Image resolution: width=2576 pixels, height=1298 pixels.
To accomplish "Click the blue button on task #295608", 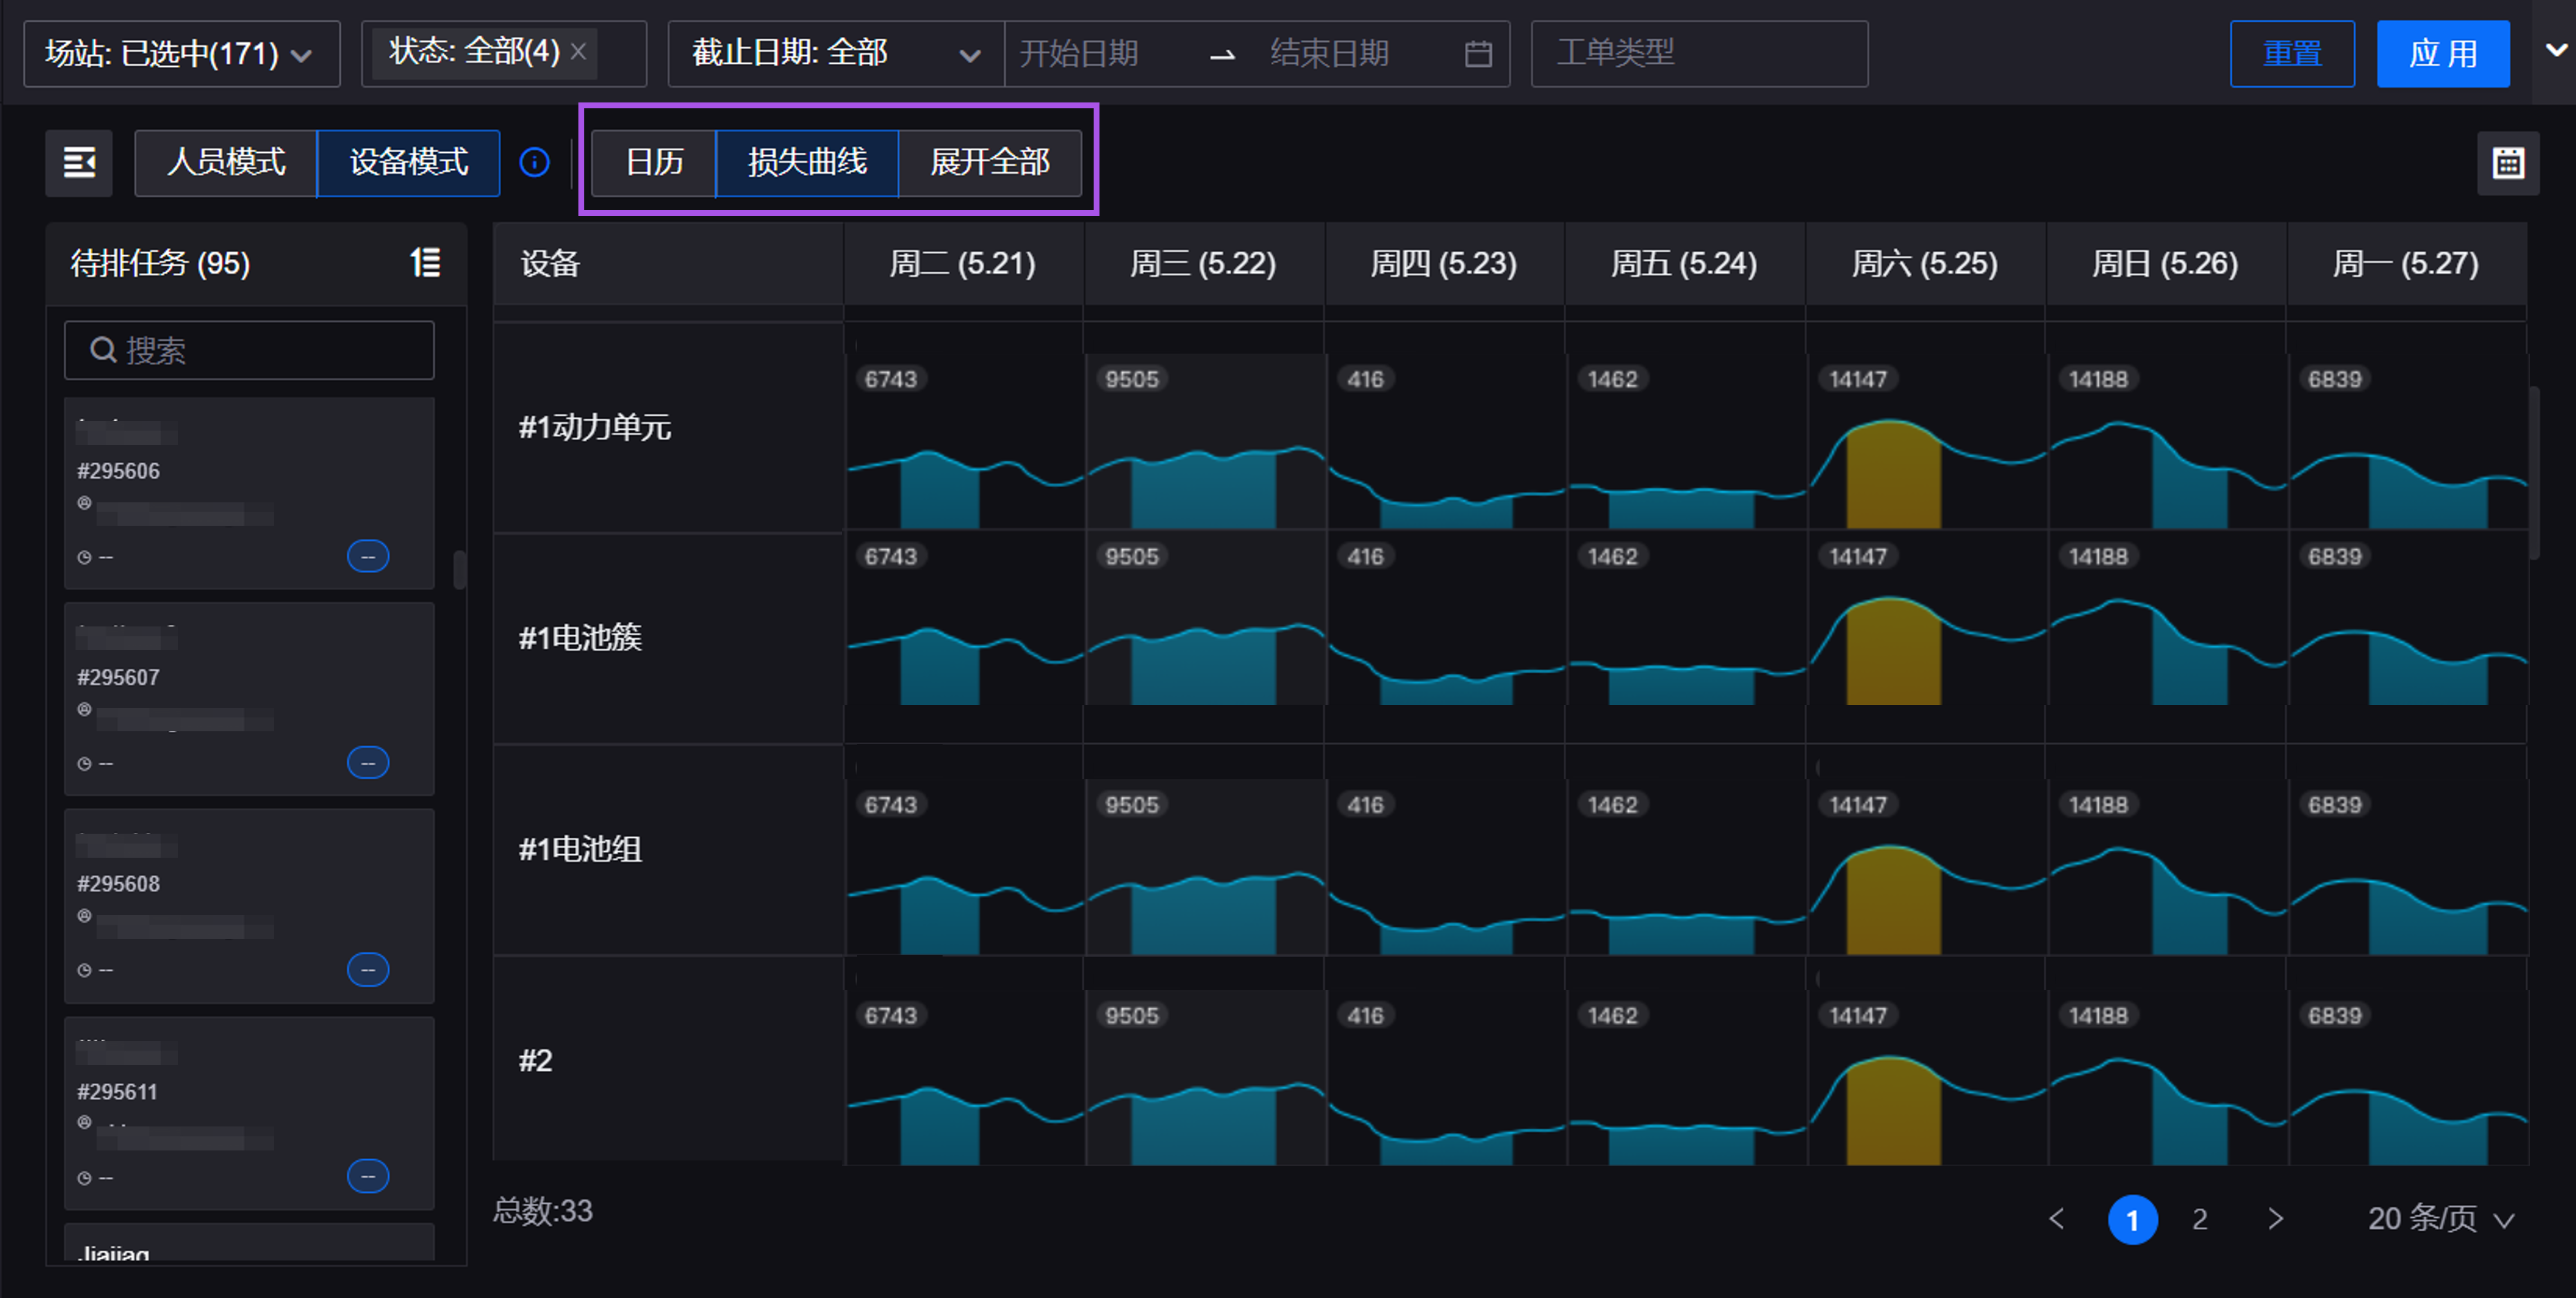I will [368, 970].
